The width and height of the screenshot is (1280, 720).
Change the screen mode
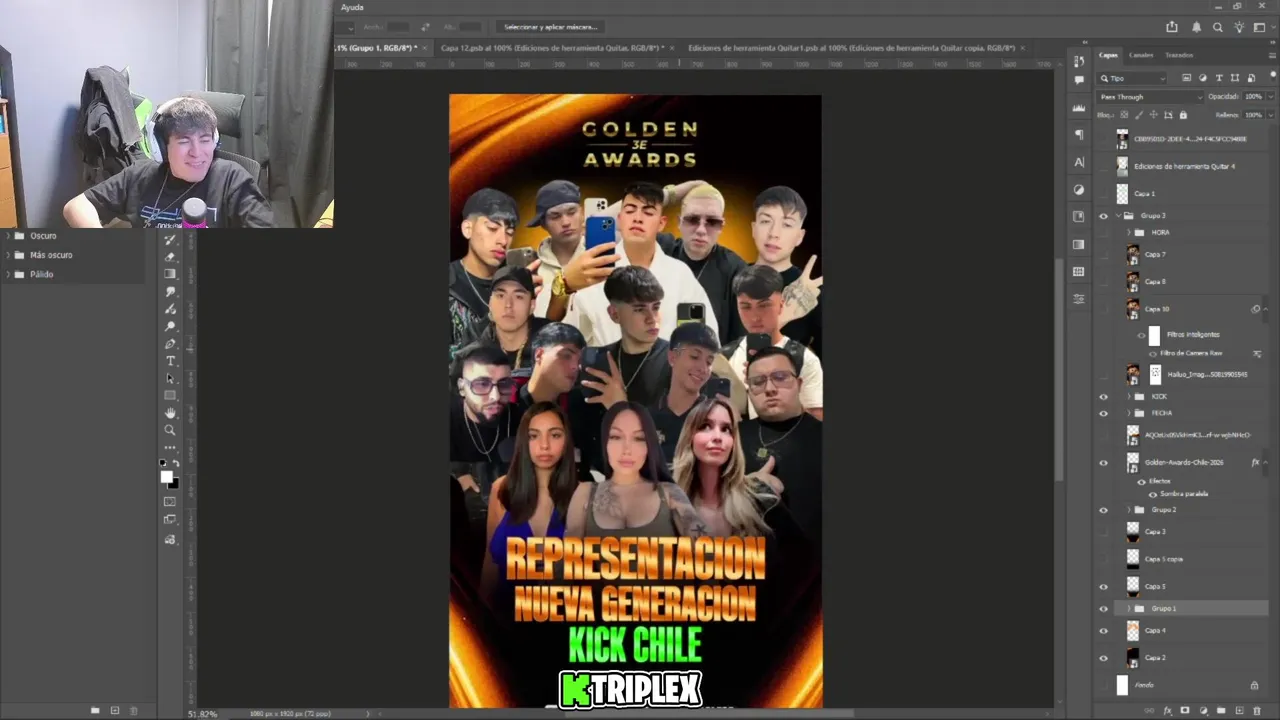click(170, 520)
